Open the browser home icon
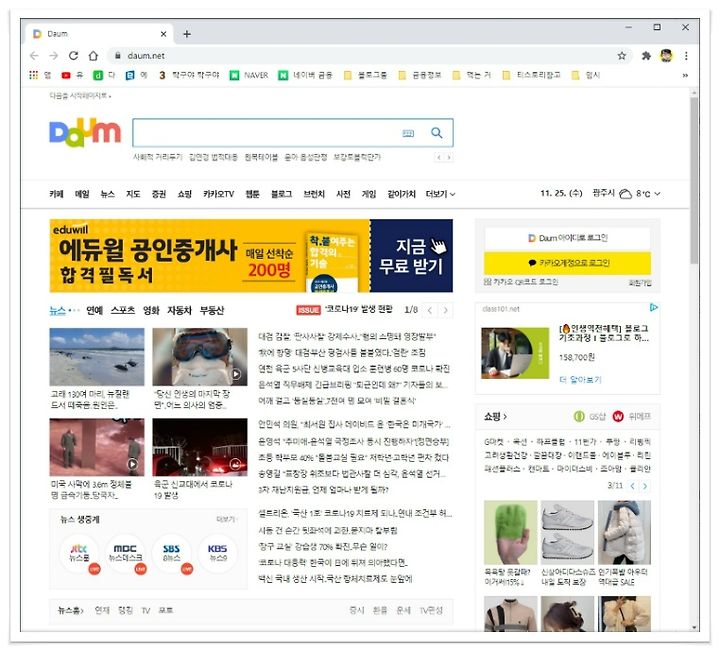 [x=94, y=56]
